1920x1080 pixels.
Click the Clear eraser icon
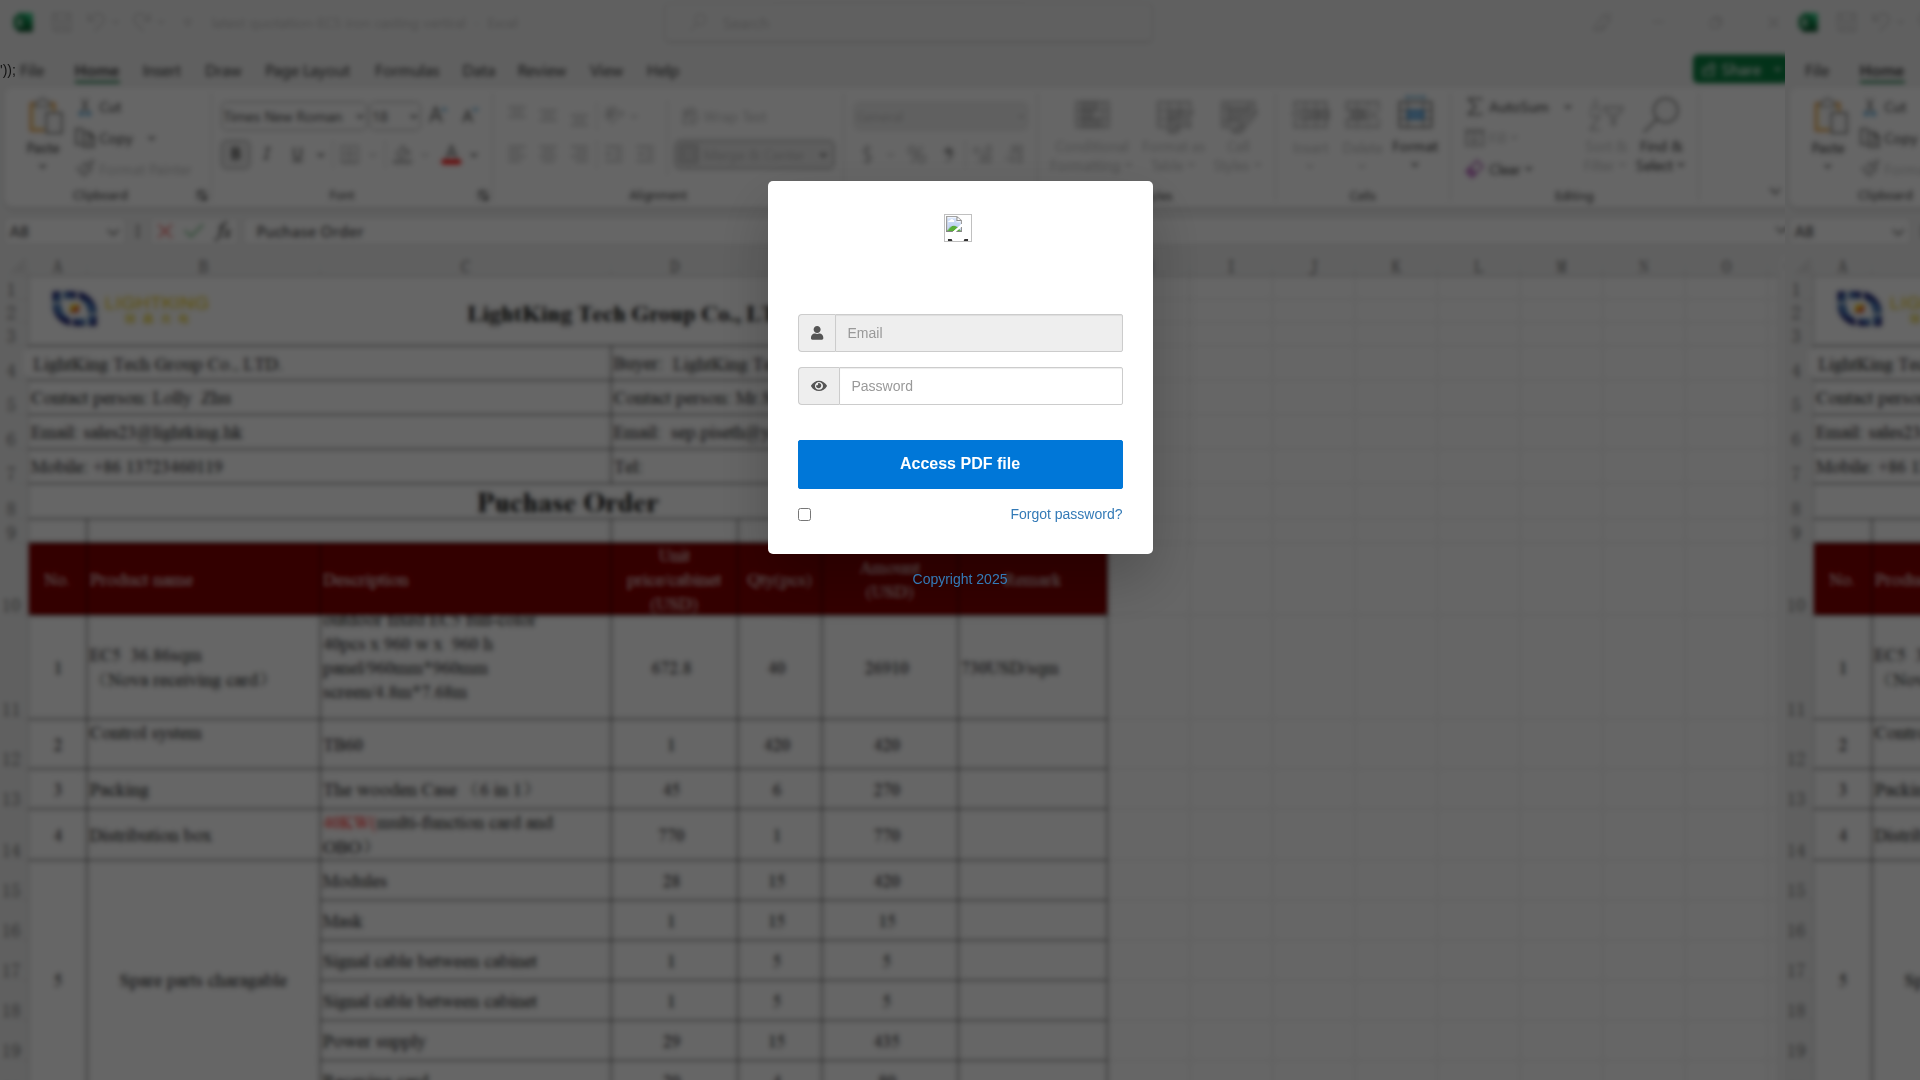point(1474,169)
